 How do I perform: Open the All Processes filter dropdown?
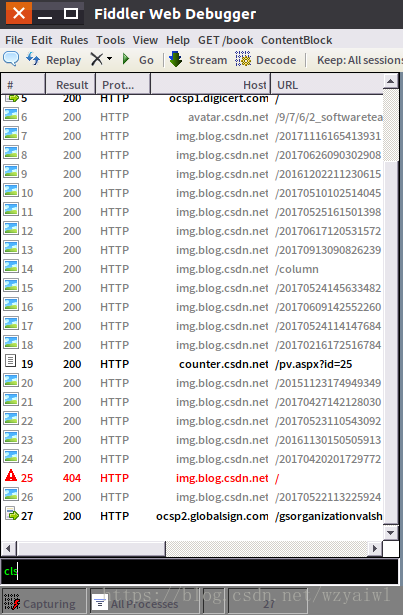(x=146, y=602)
